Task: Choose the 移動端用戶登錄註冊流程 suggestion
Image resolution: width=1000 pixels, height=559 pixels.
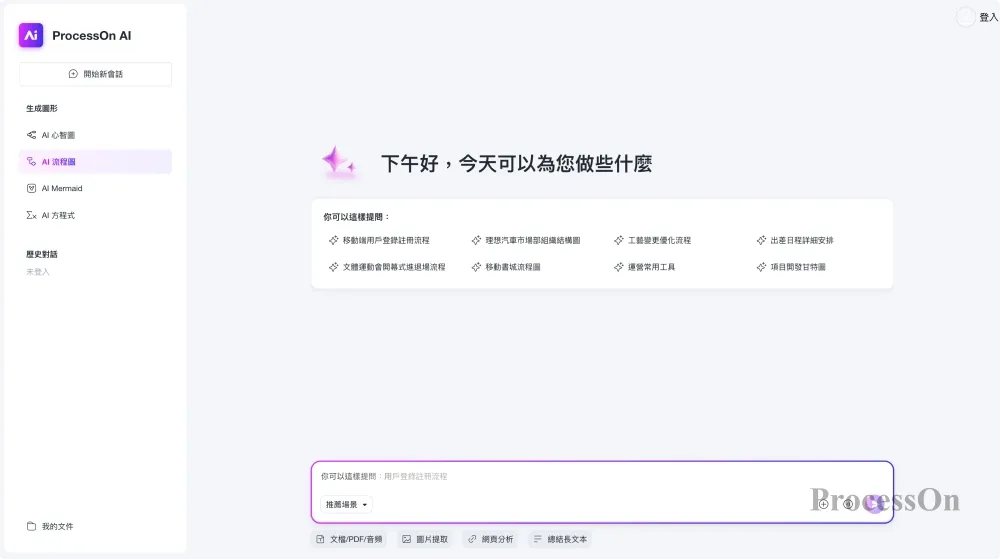Action: pos(379,240)
